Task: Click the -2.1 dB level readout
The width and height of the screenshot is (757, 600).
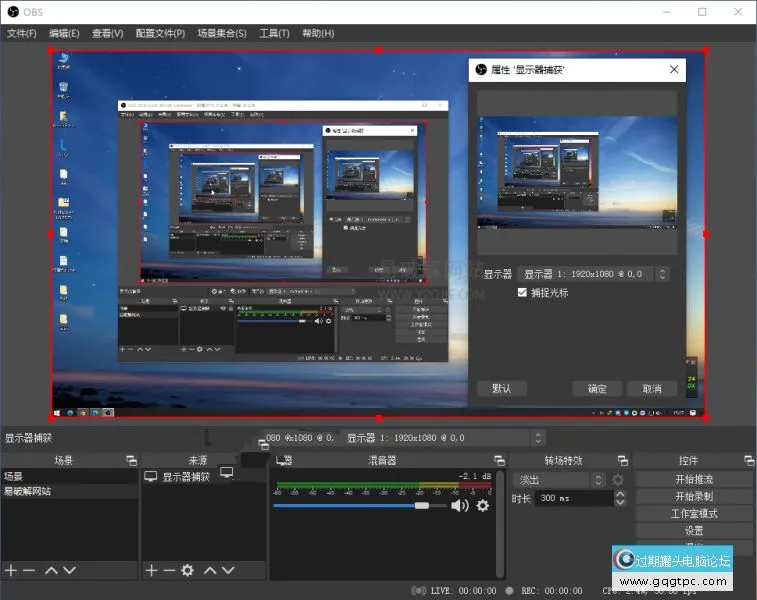Action: 475,476
